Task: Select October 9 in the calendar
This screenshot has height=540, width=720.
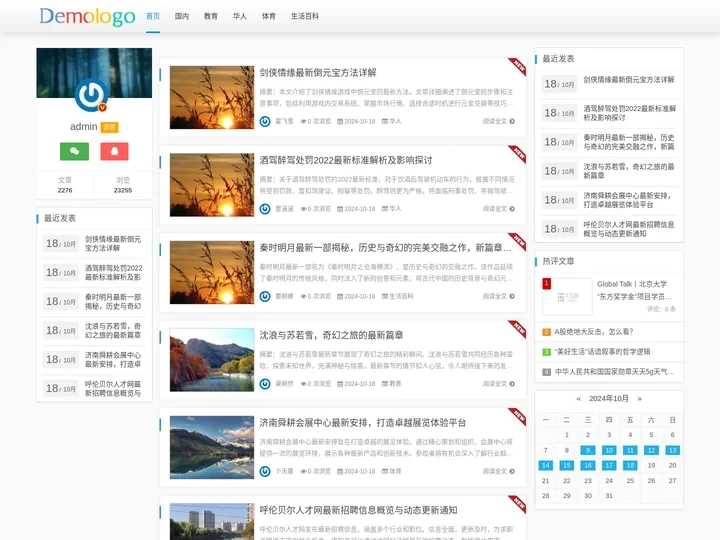Action: point(588,450)
